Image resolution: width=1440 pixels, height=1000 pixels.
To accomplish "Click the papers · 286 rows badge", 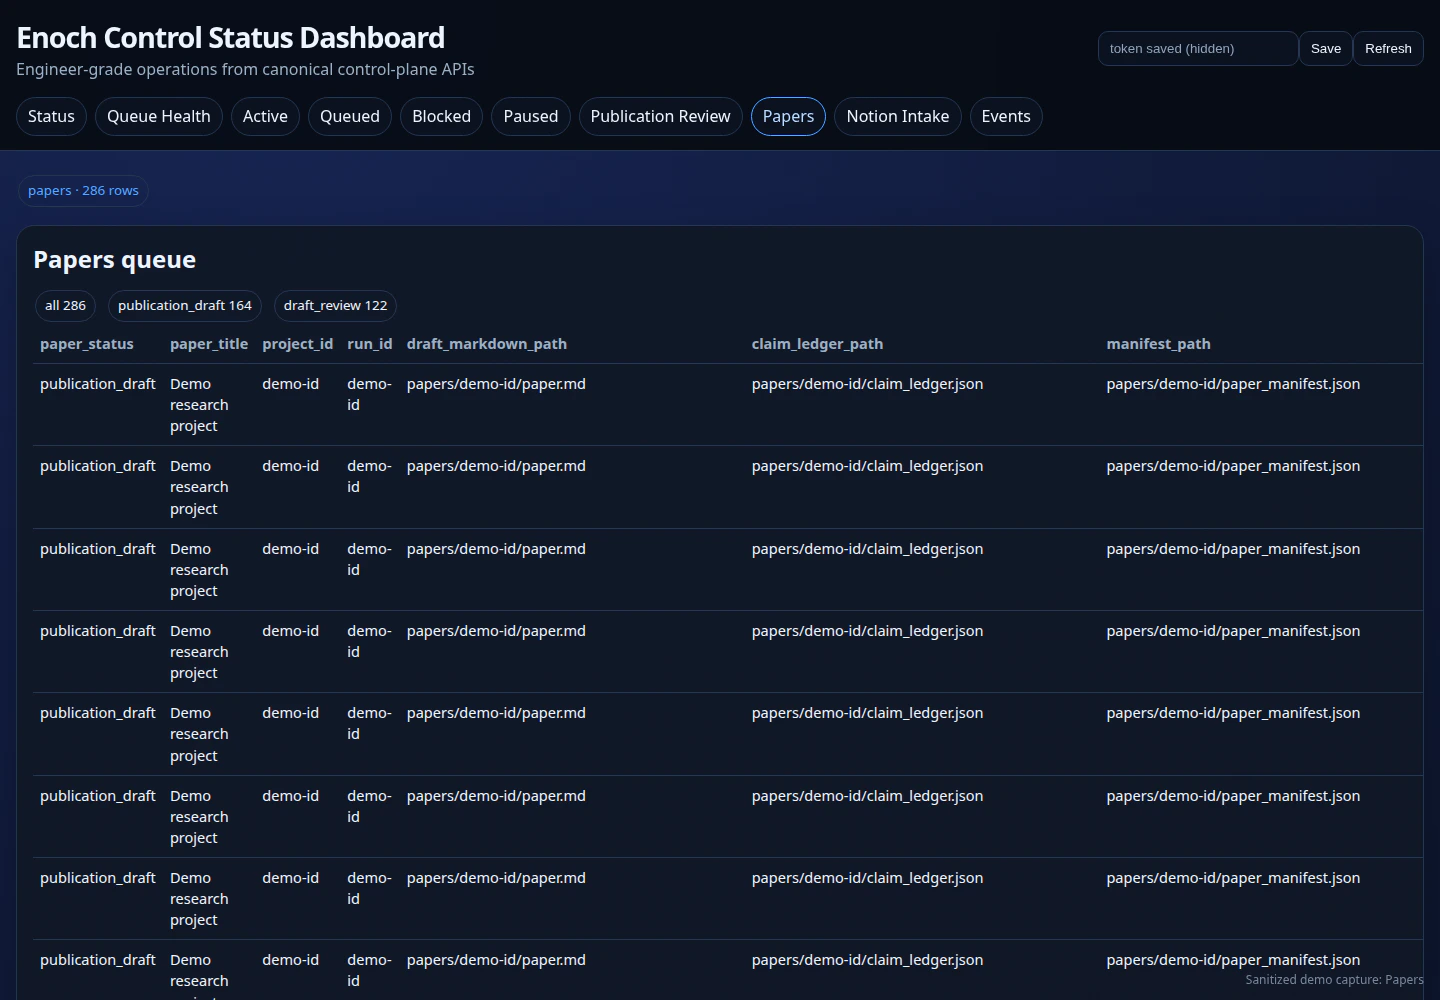I will (83, 190).
